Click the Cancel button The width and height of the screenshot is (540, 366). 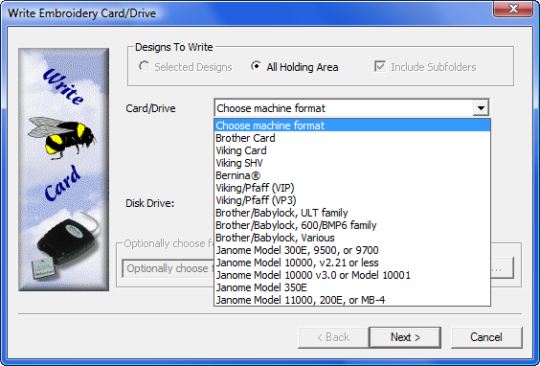pyautogui.click(x=486, y=337)
